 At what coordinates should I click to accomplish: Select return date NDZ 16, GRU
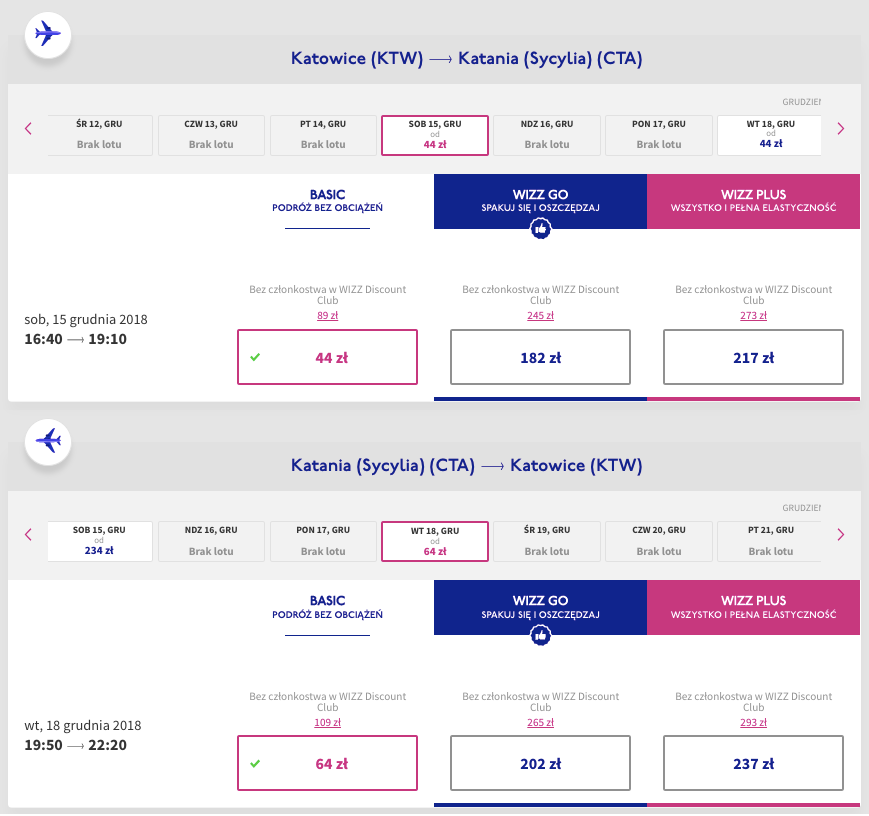(x=211, y=541)
